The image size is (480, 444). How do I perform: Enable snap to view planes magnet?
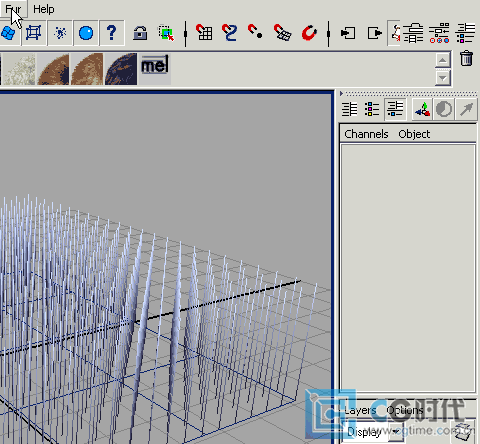click(282, 33)
